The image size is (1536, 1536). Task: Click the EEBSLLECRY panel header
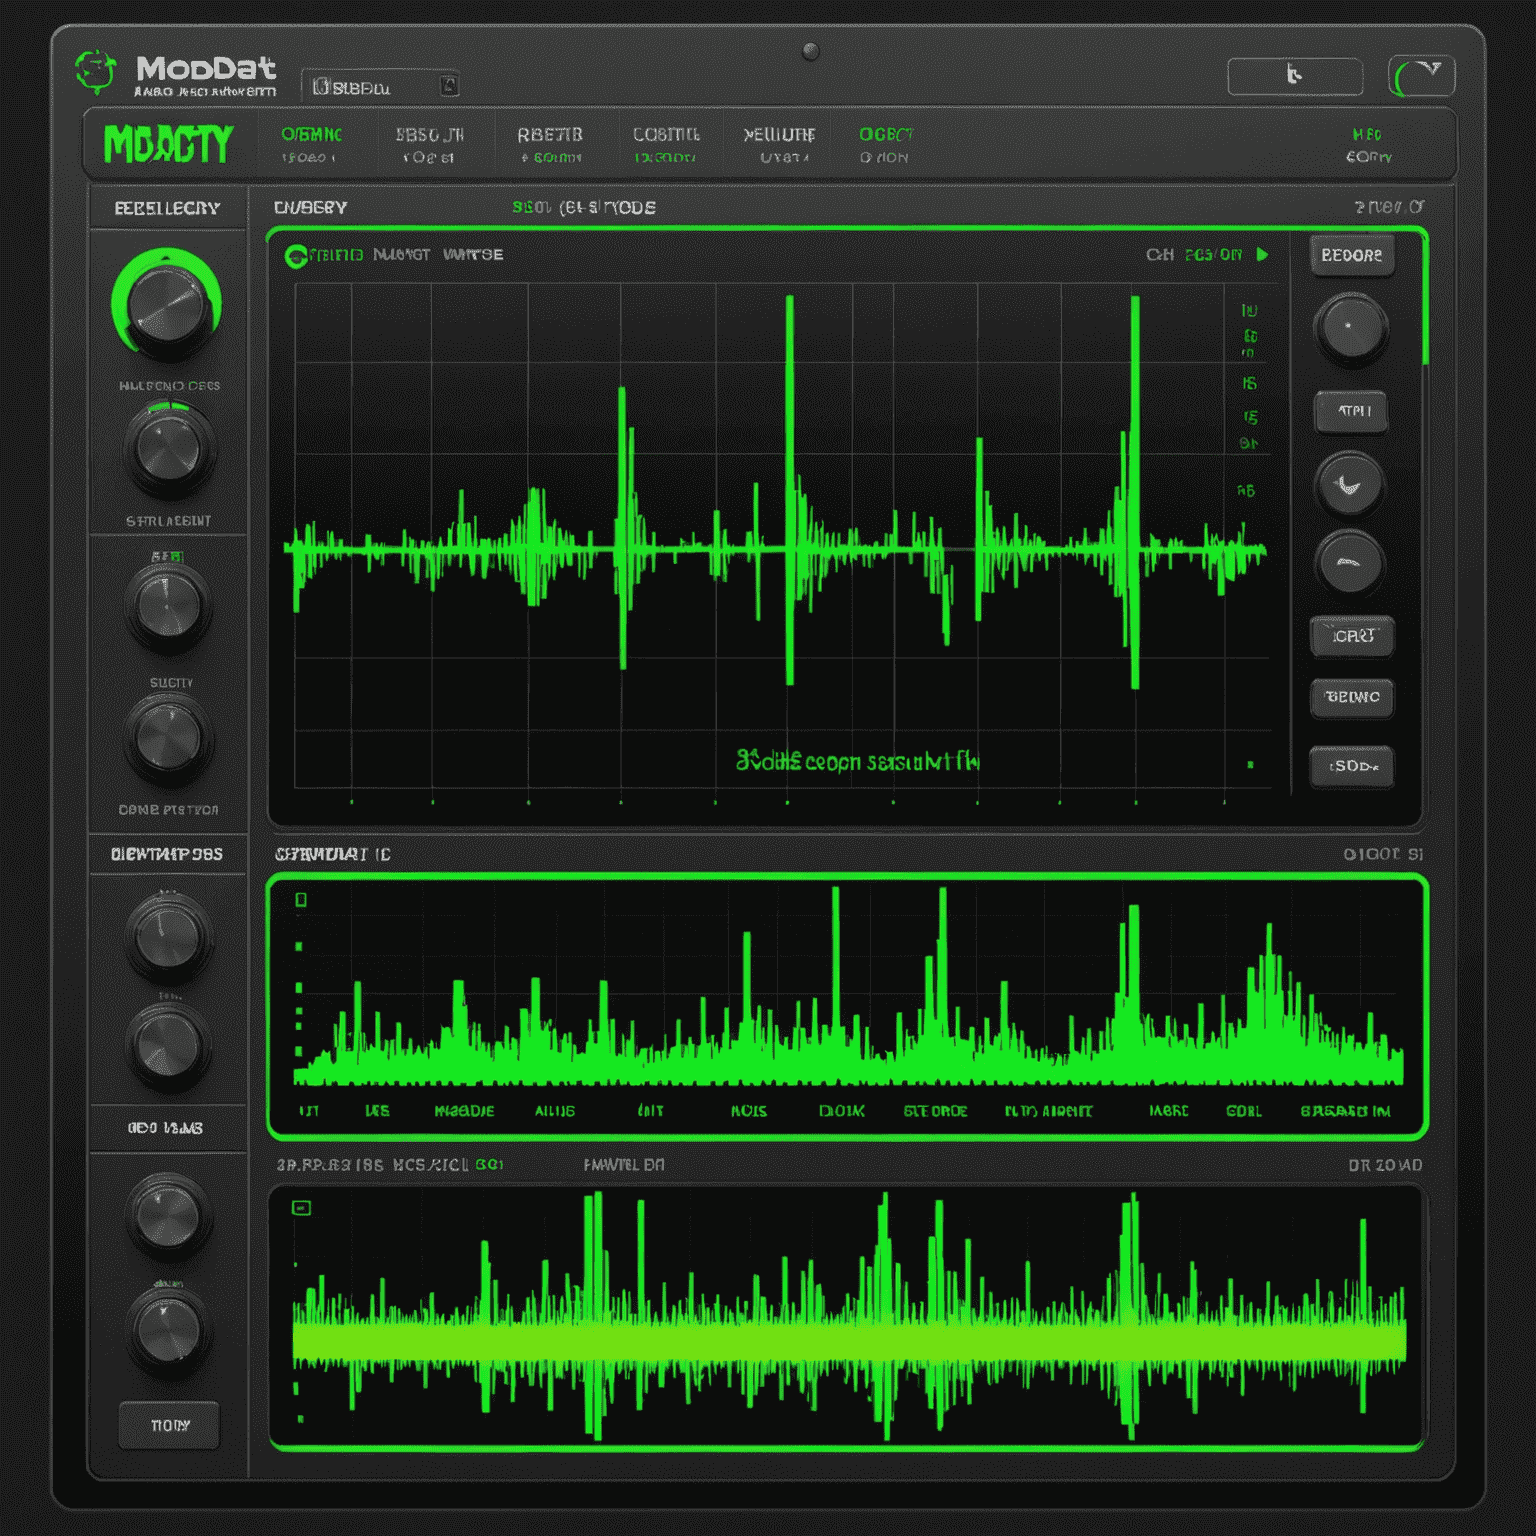pos(168,208)
